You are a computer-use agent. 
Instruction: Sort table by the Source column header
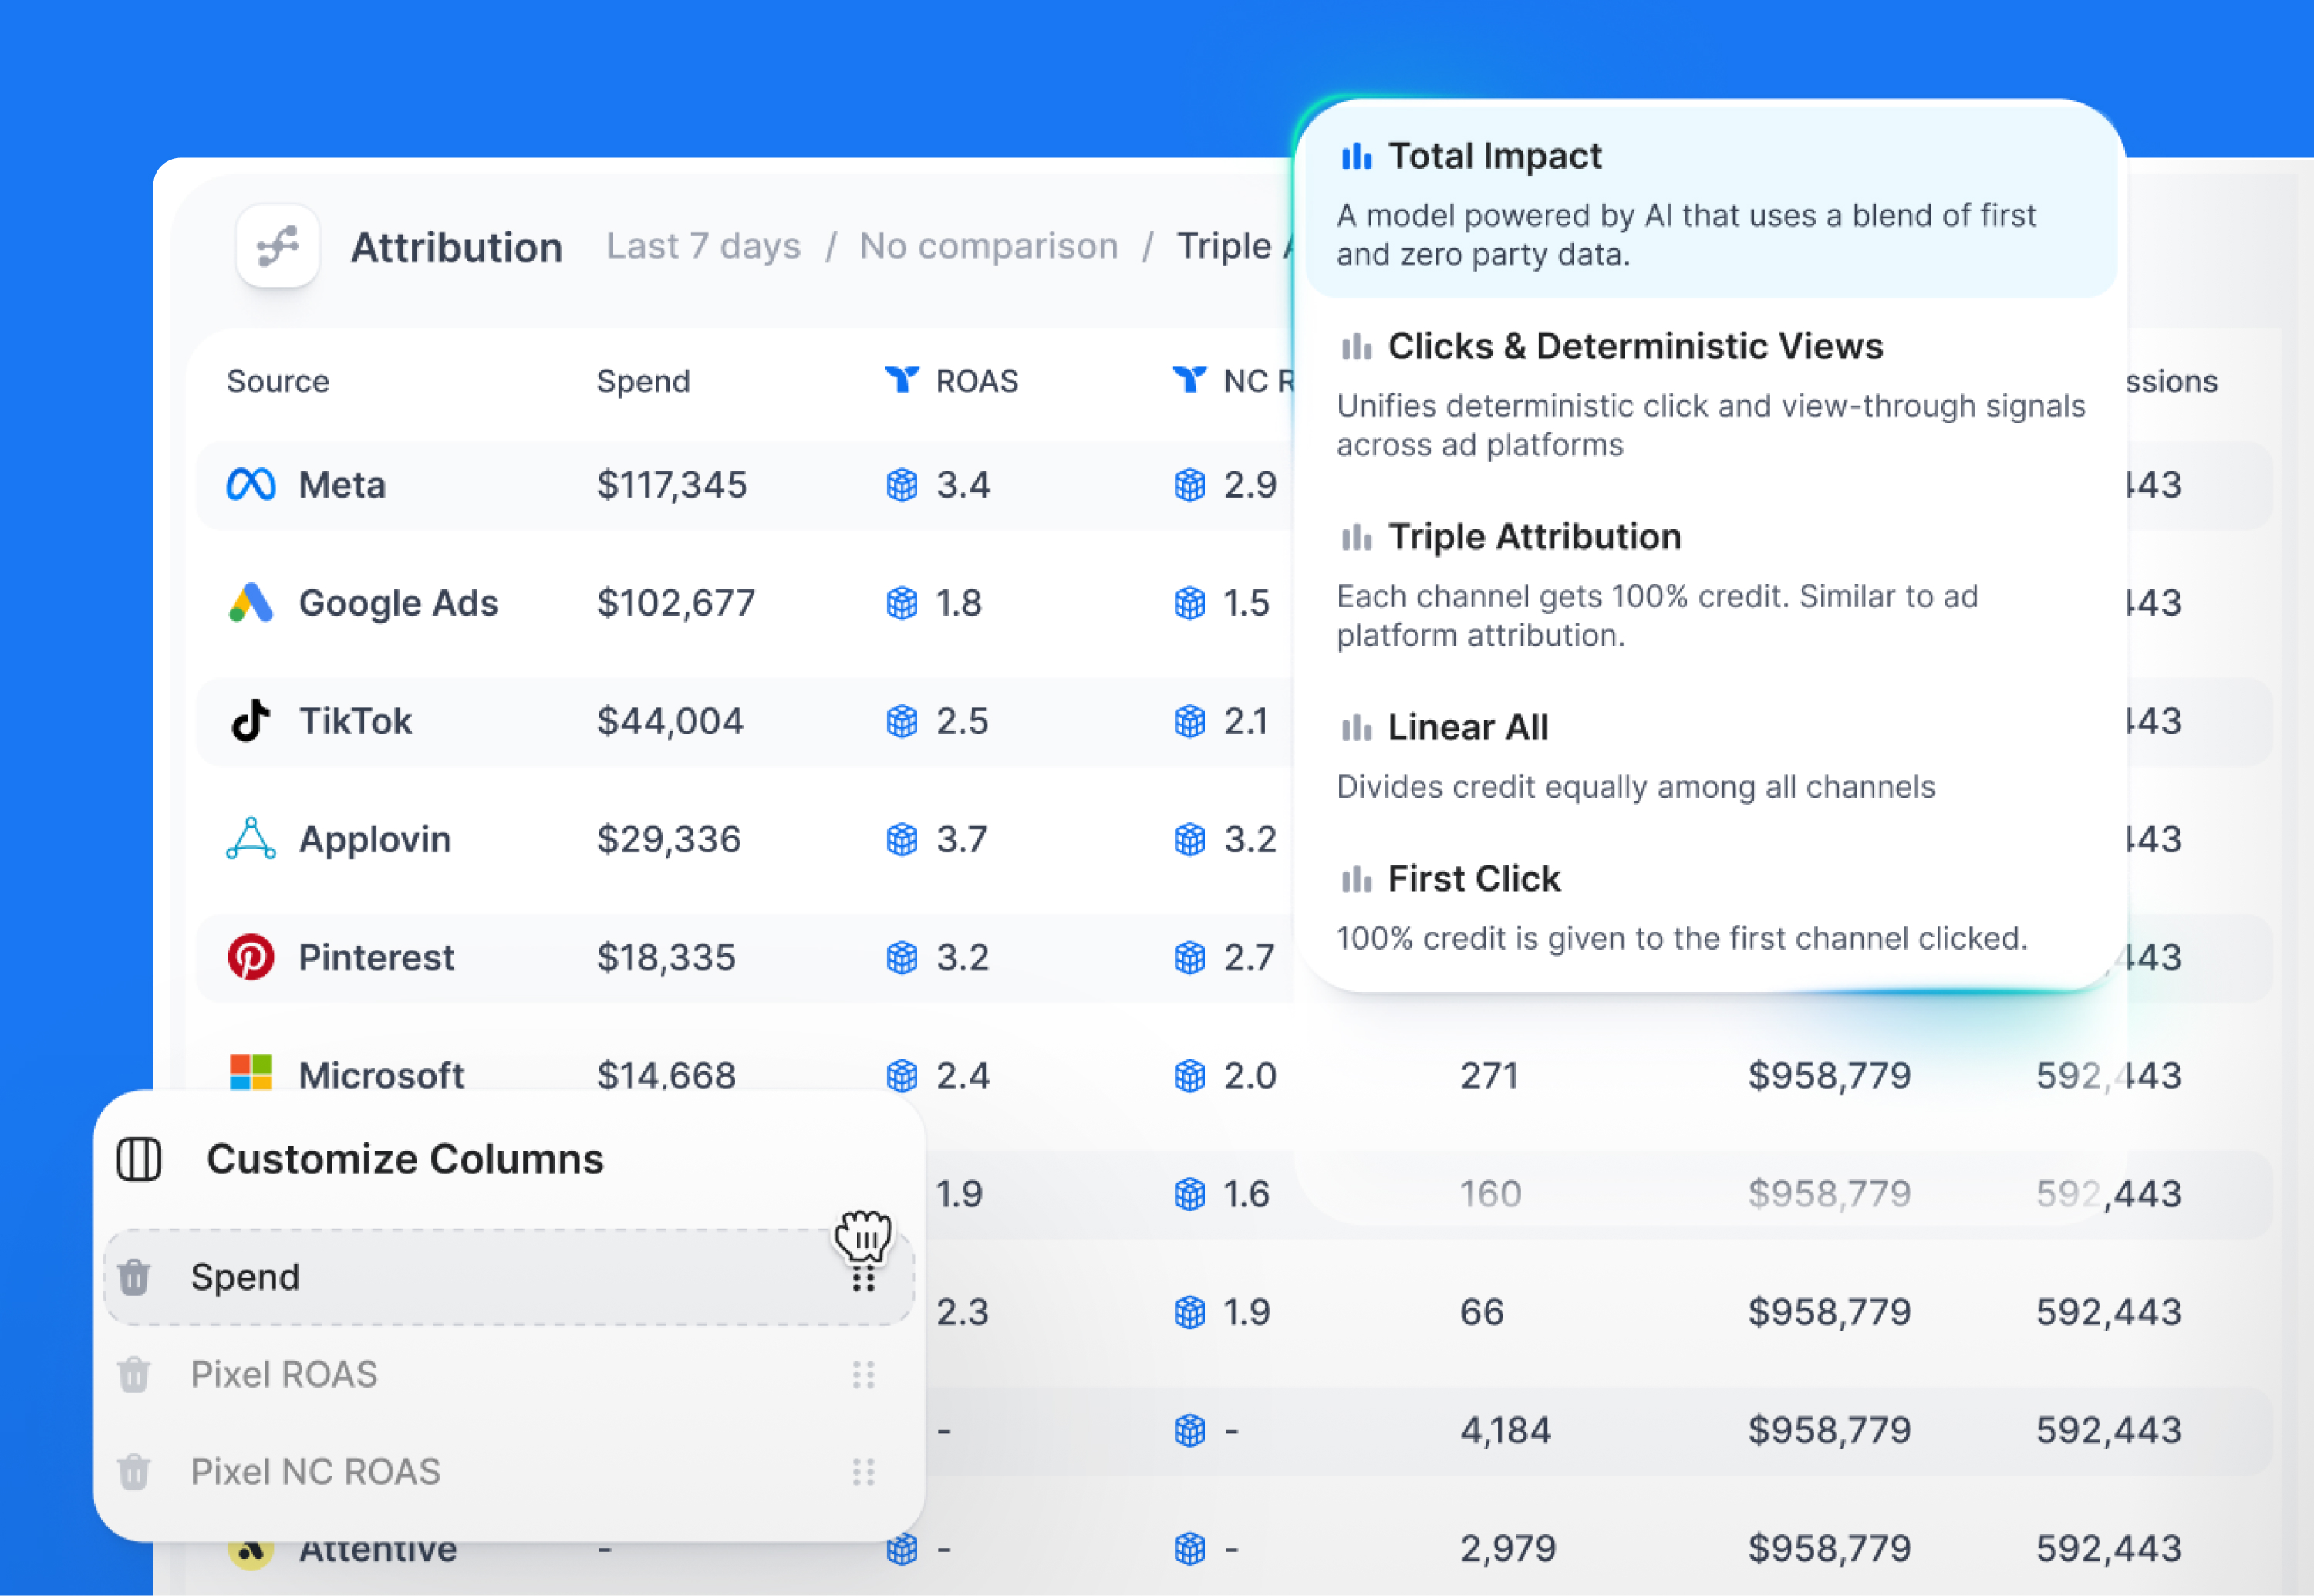pos(278,381)
